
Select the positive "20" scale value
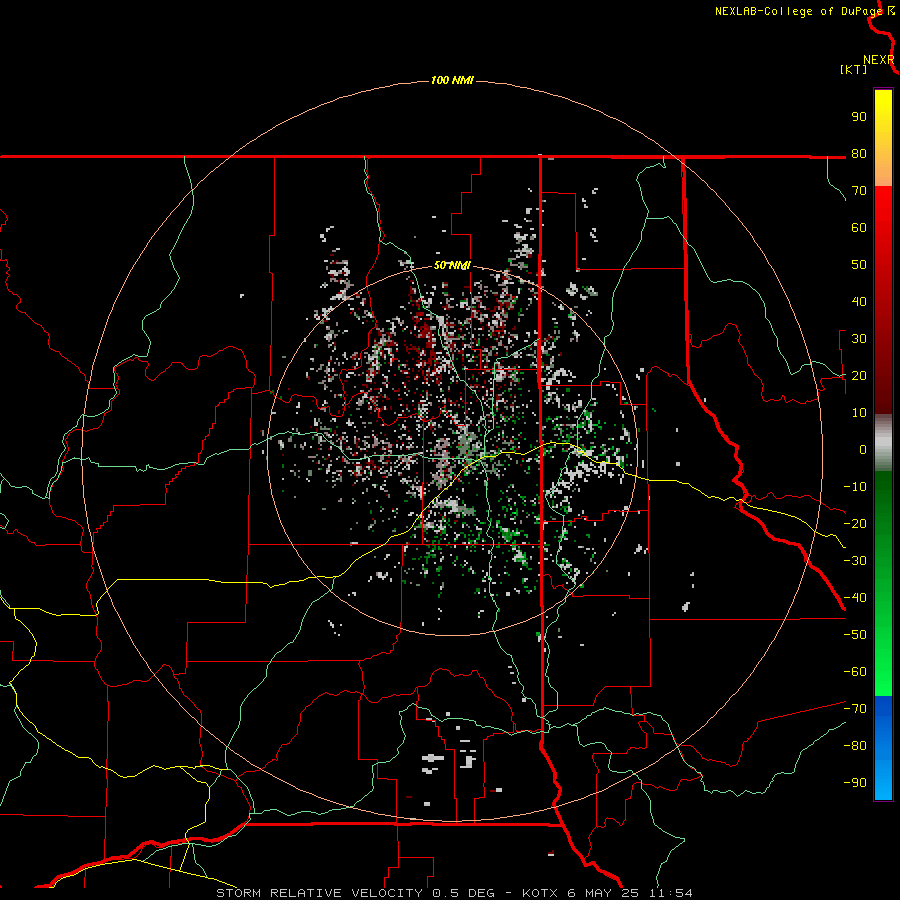(x=859, y=375)
